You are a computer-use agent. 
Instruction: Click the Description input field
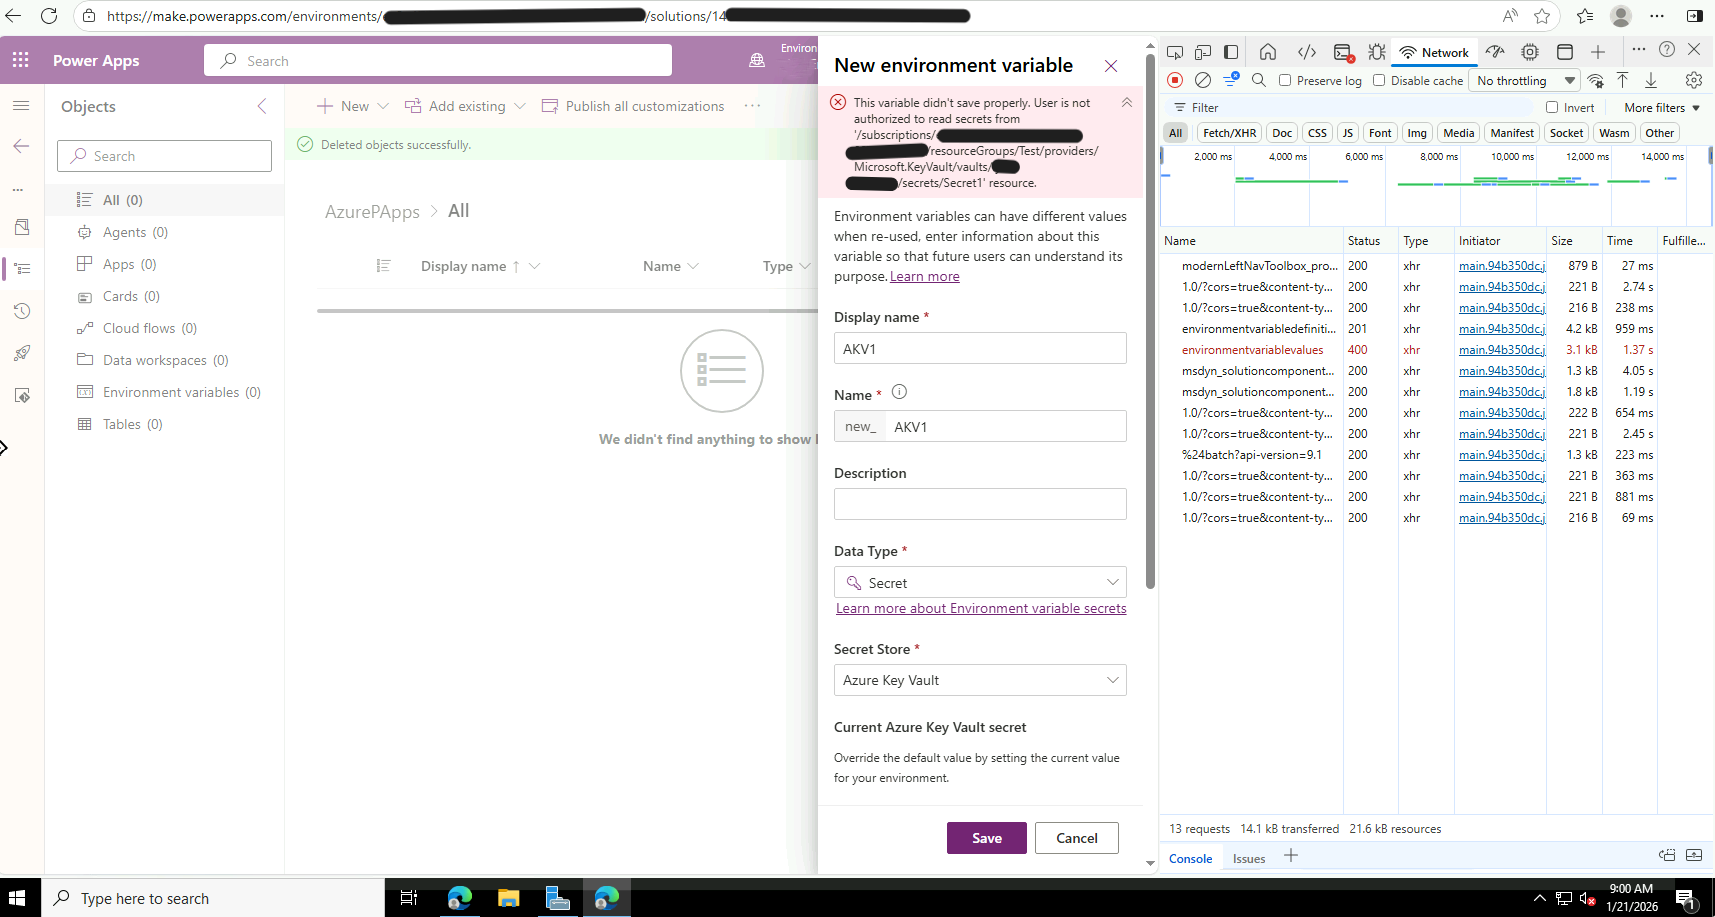click(980, 504)
